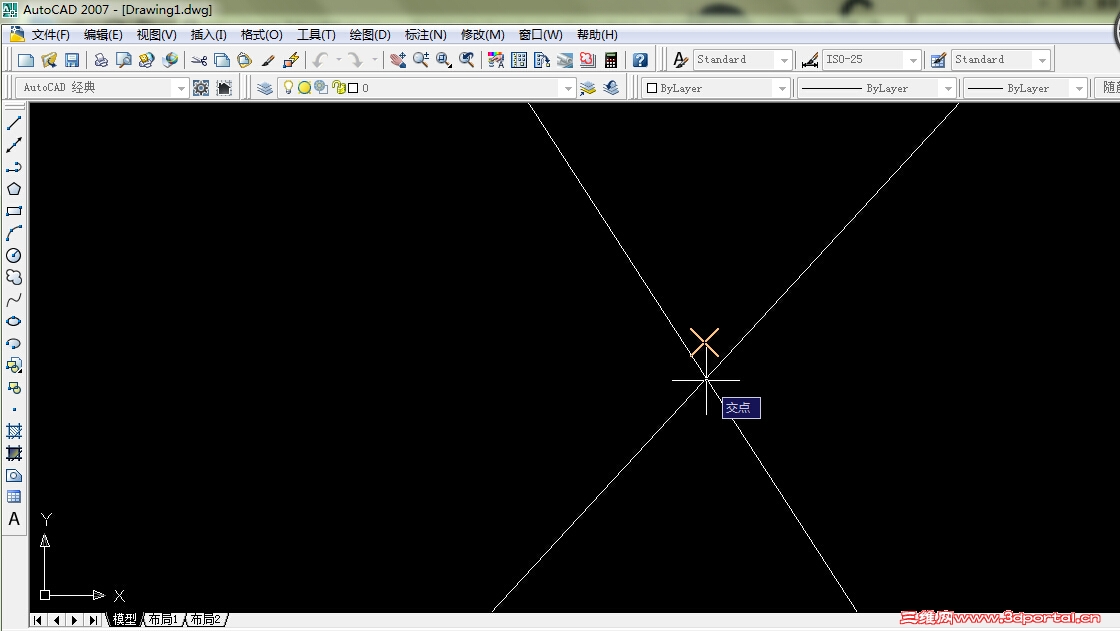This screenshot has width=1120, height=631.
Task: Open the Tool Palettes window icon
Action: pyautogui.click(x=541, y=60)
